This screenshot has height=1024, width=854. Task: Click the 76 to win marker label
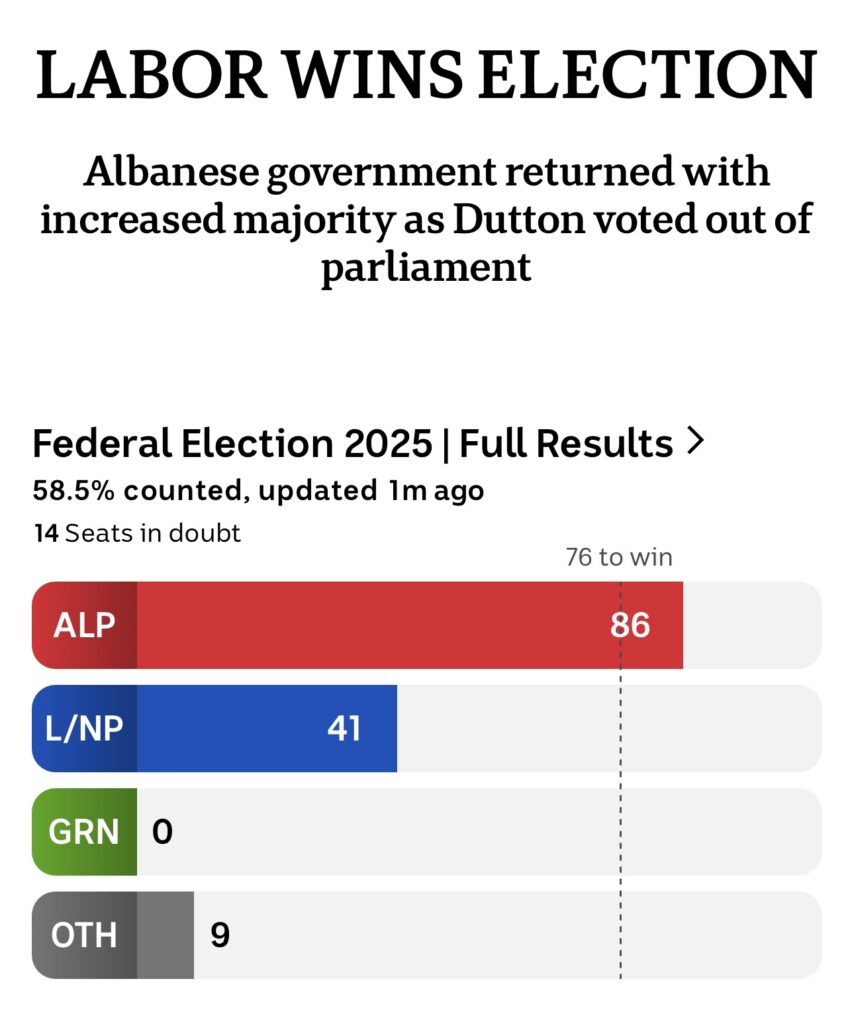[619, 557]
